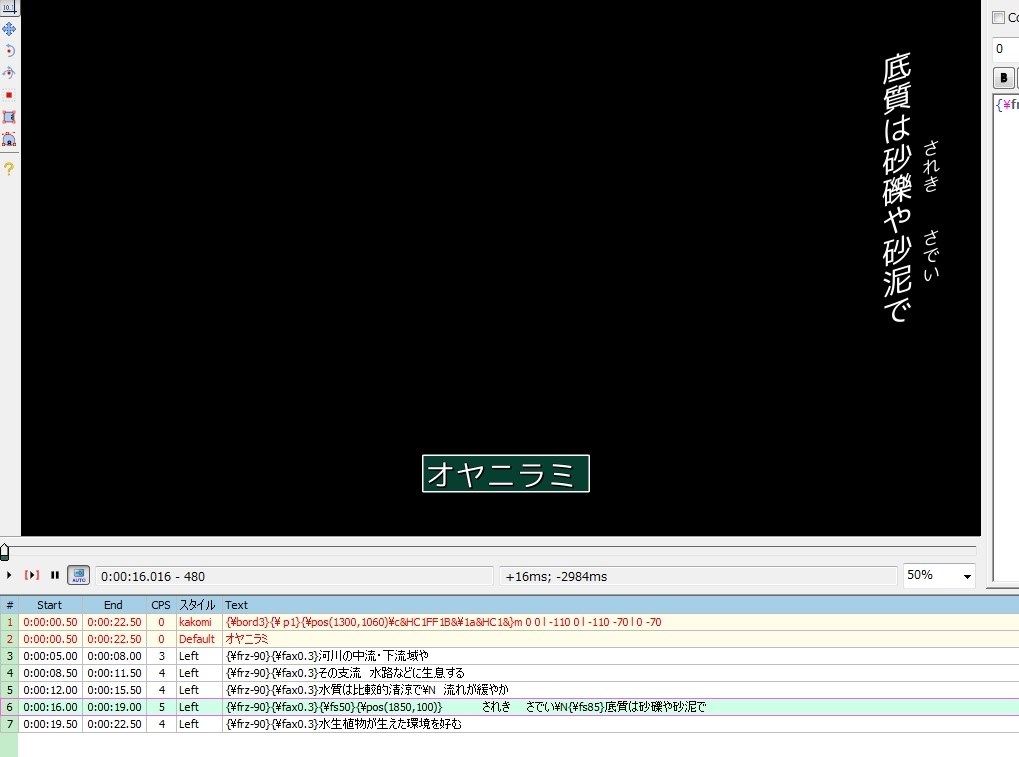1019x757 pixels.
Task: Click start time 0:00:19.50
Action: click(50, 723)
